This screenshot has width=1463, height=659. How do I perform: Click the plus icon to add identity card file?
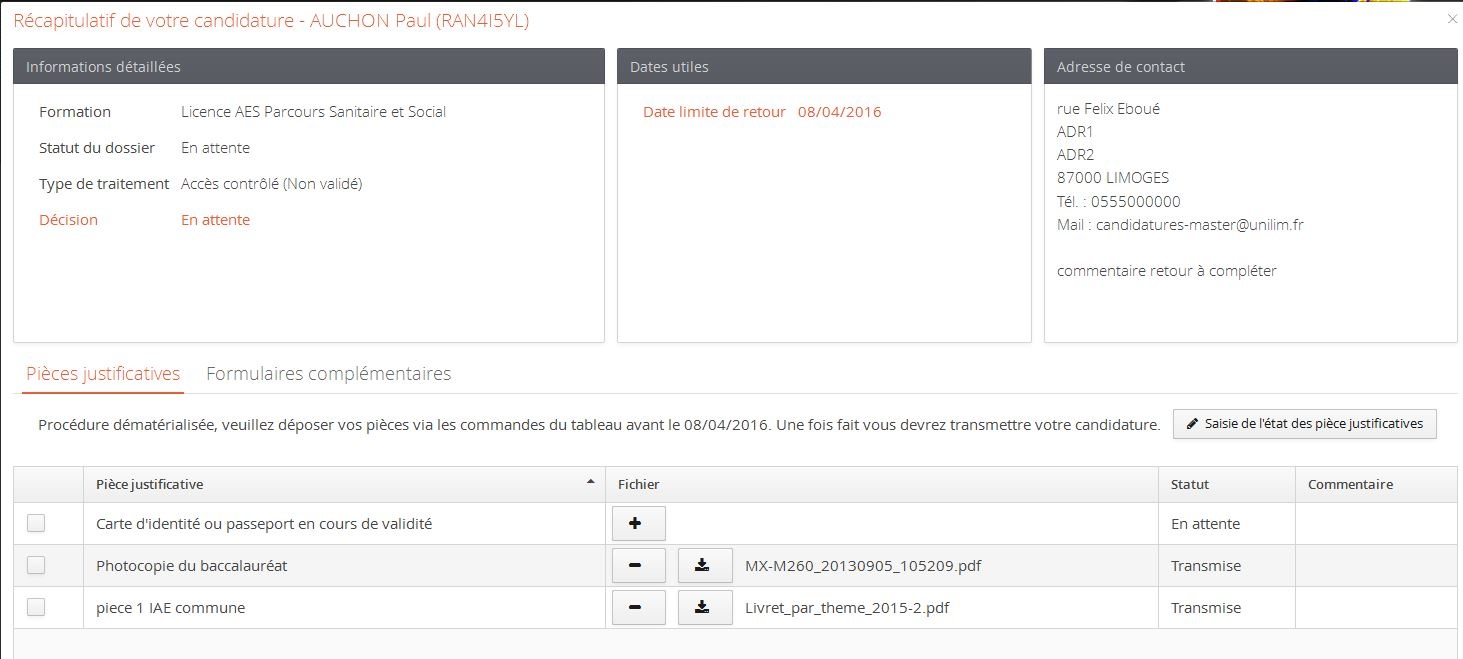click(x=638, y=524)
